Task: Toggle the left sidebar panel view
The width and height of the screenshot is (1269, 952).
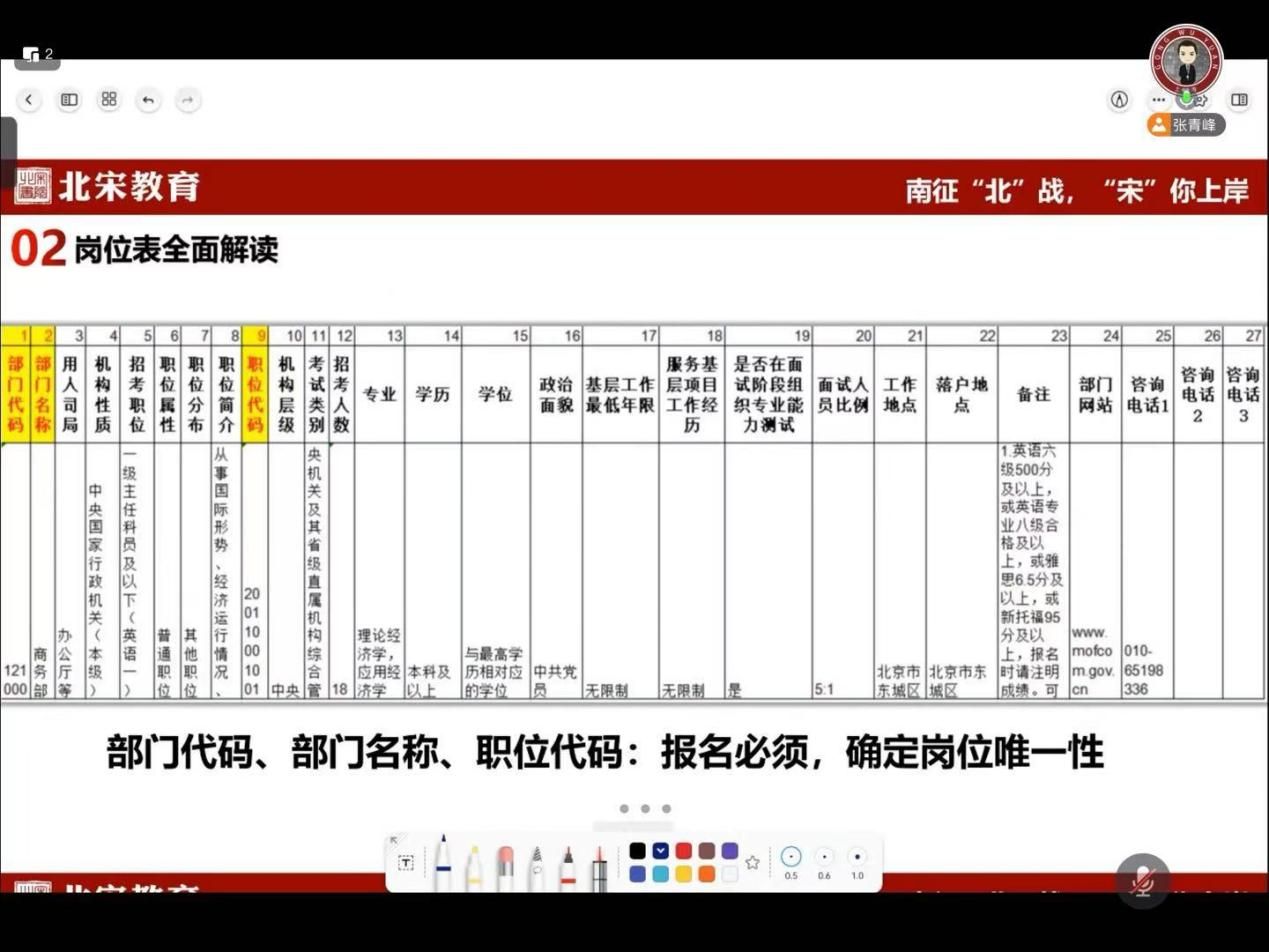Action: (x=69, y=99)
